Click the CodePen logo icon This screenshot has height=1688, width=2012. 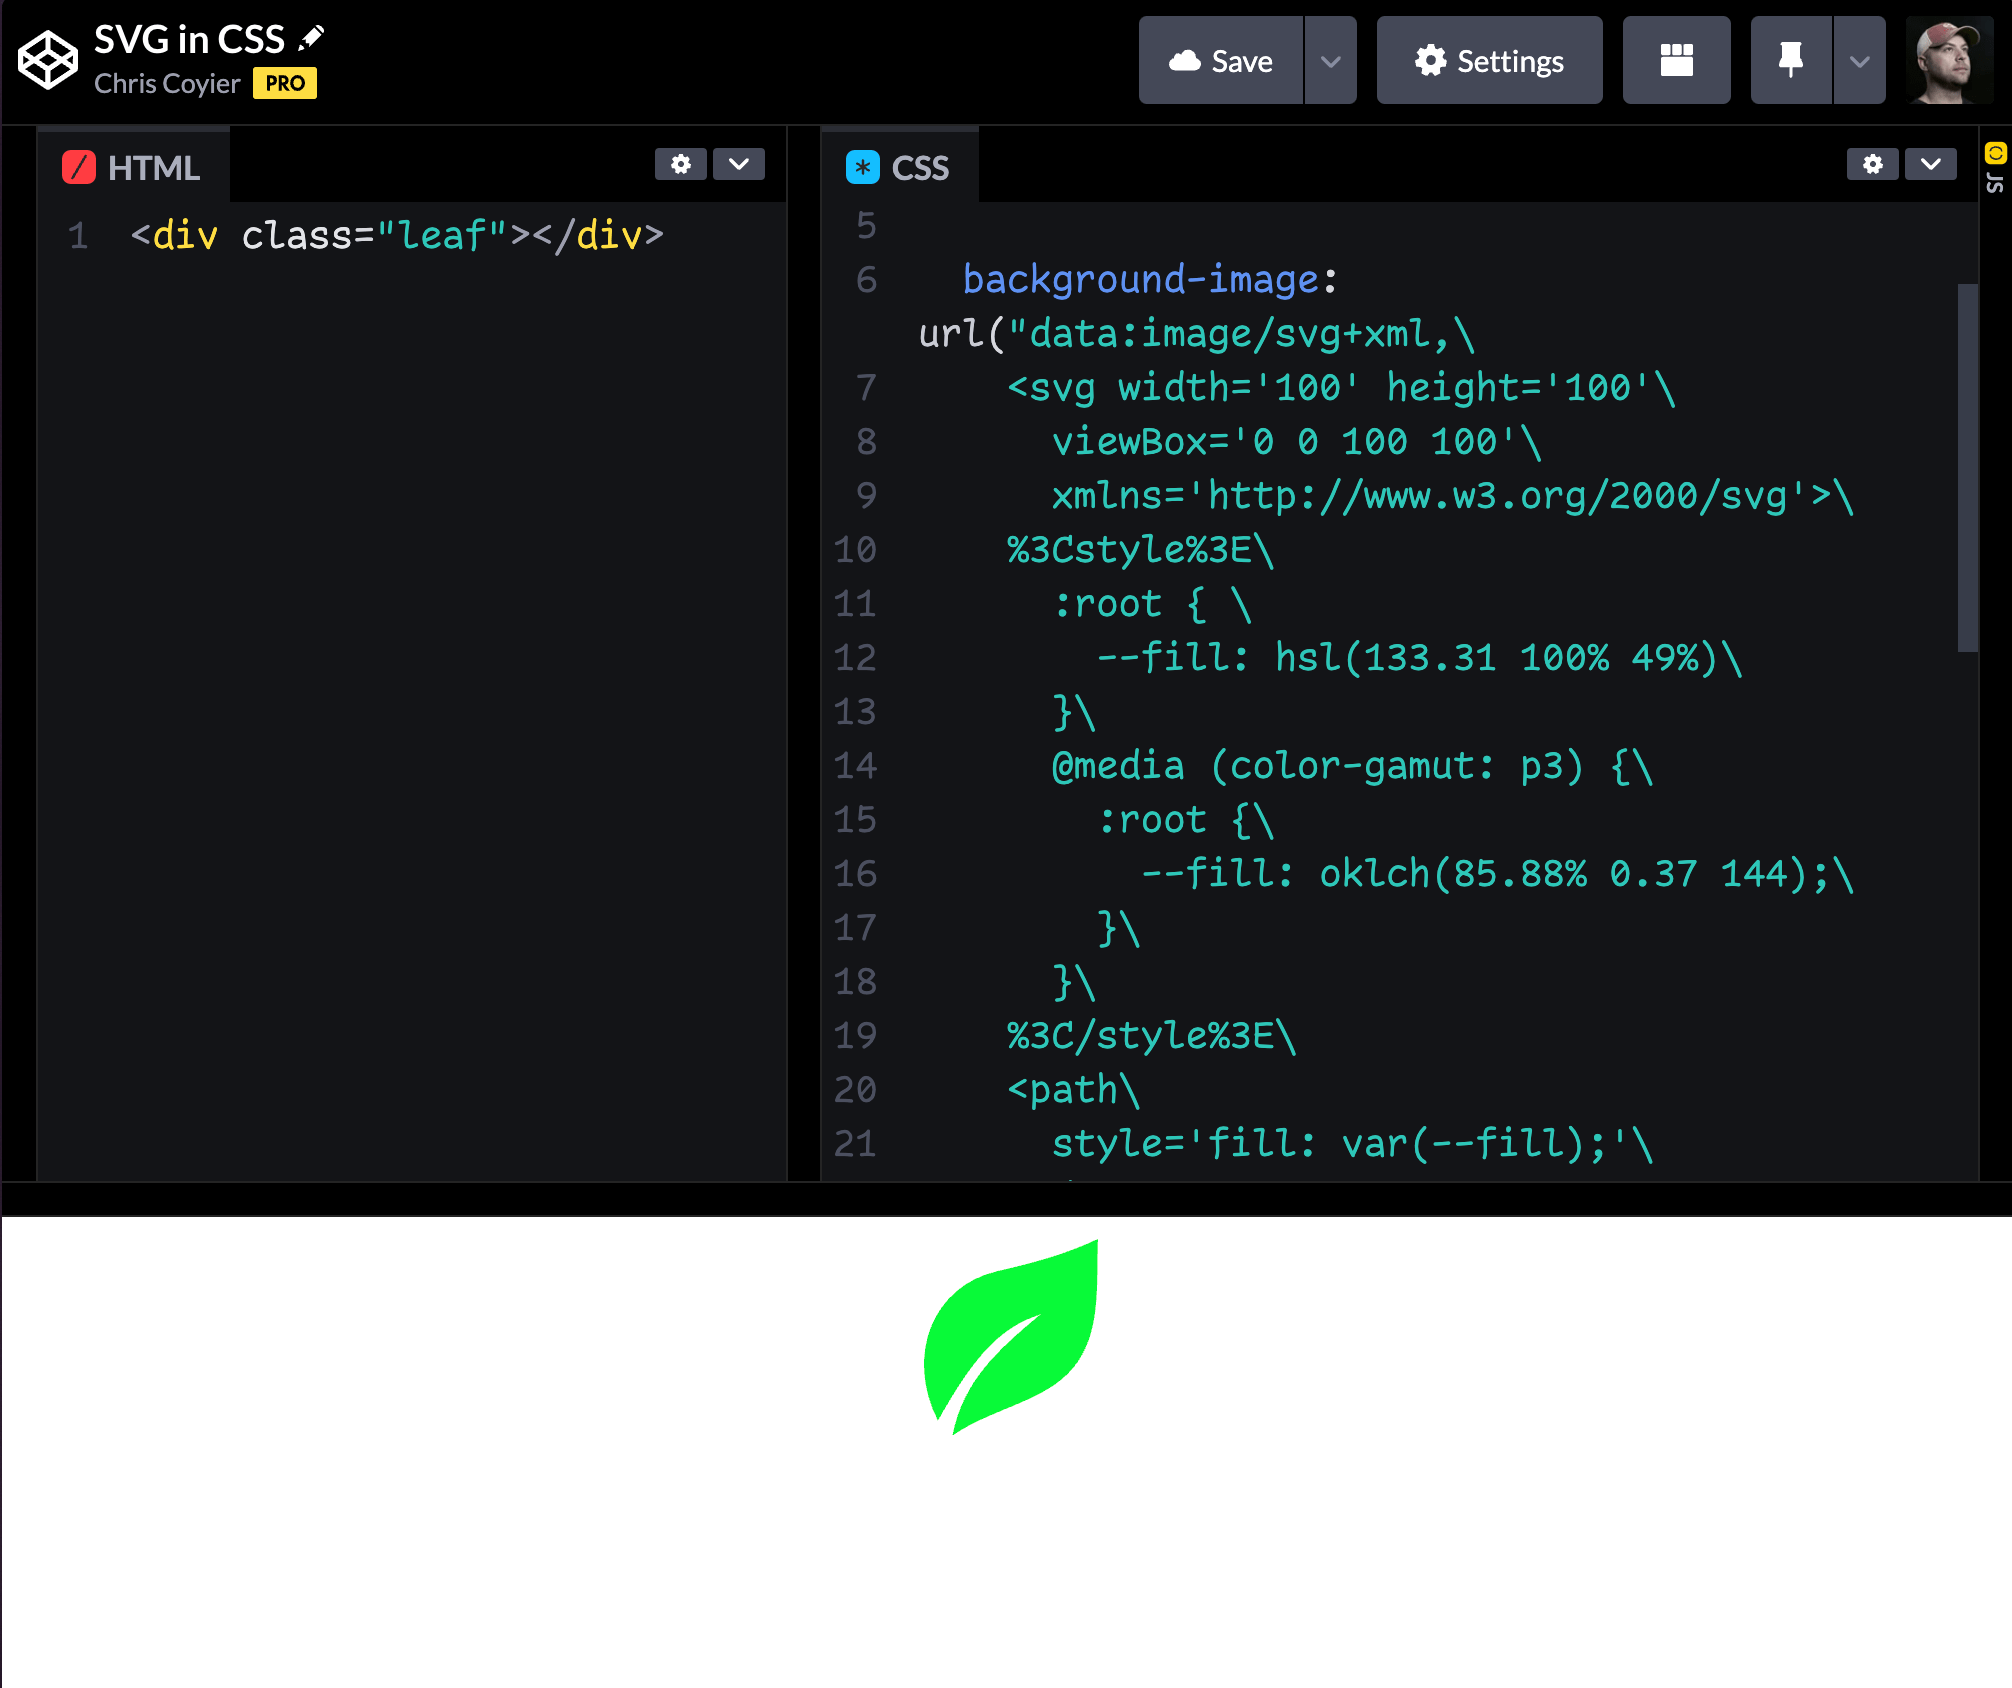click(47, 60)
